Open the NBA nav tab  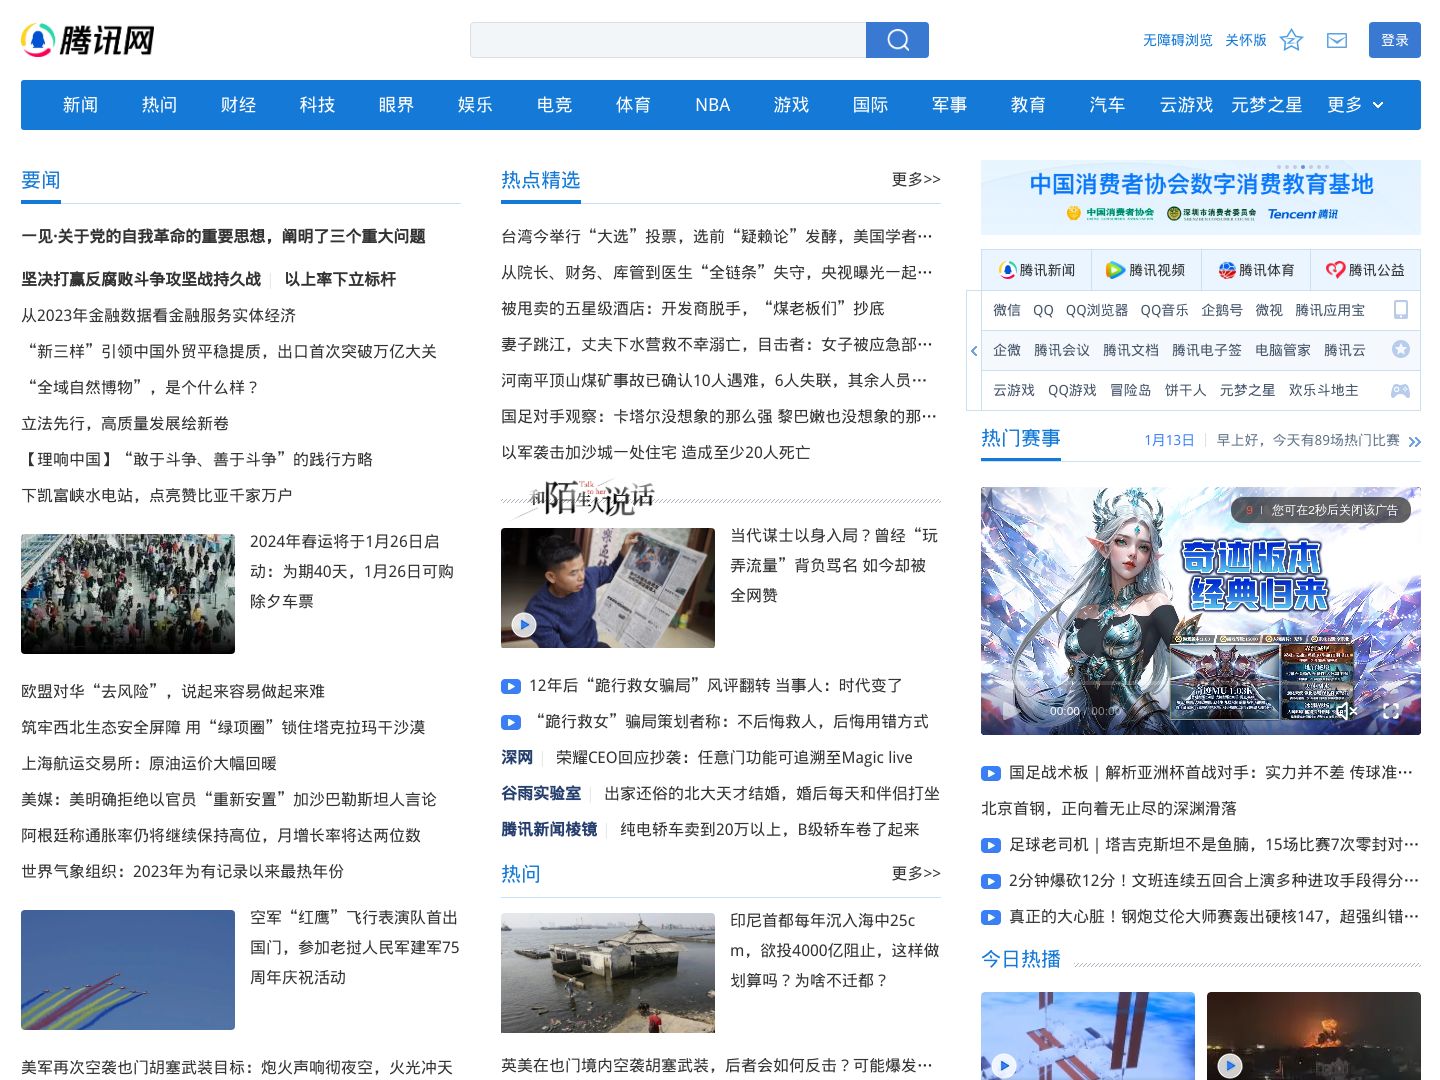[712, 105]
